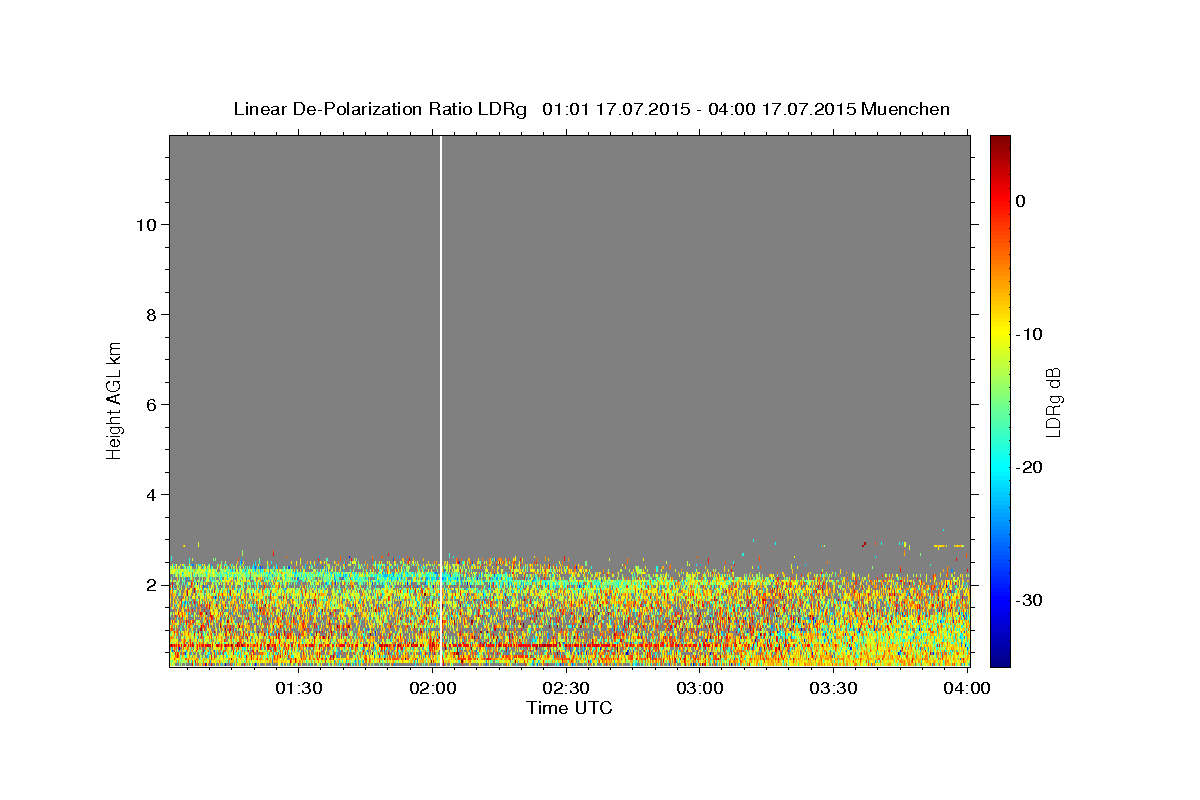Select the 03:30 time tick label
Viewport: 1200px width, 800px height.
[x=834, y=688]
